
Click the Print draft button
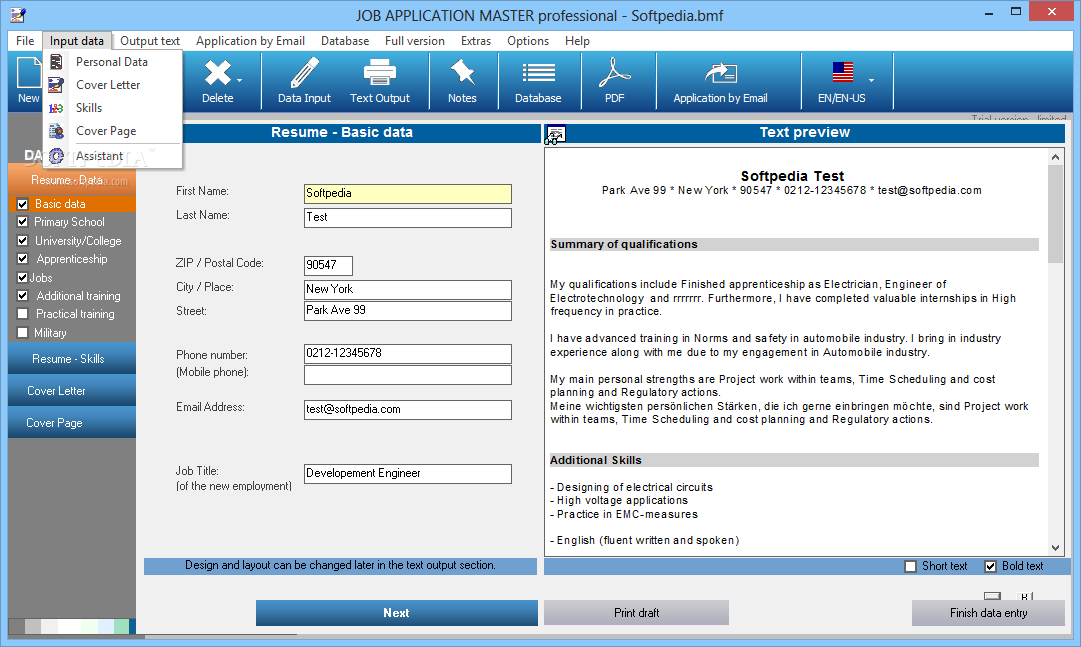(x=636, y=613)
